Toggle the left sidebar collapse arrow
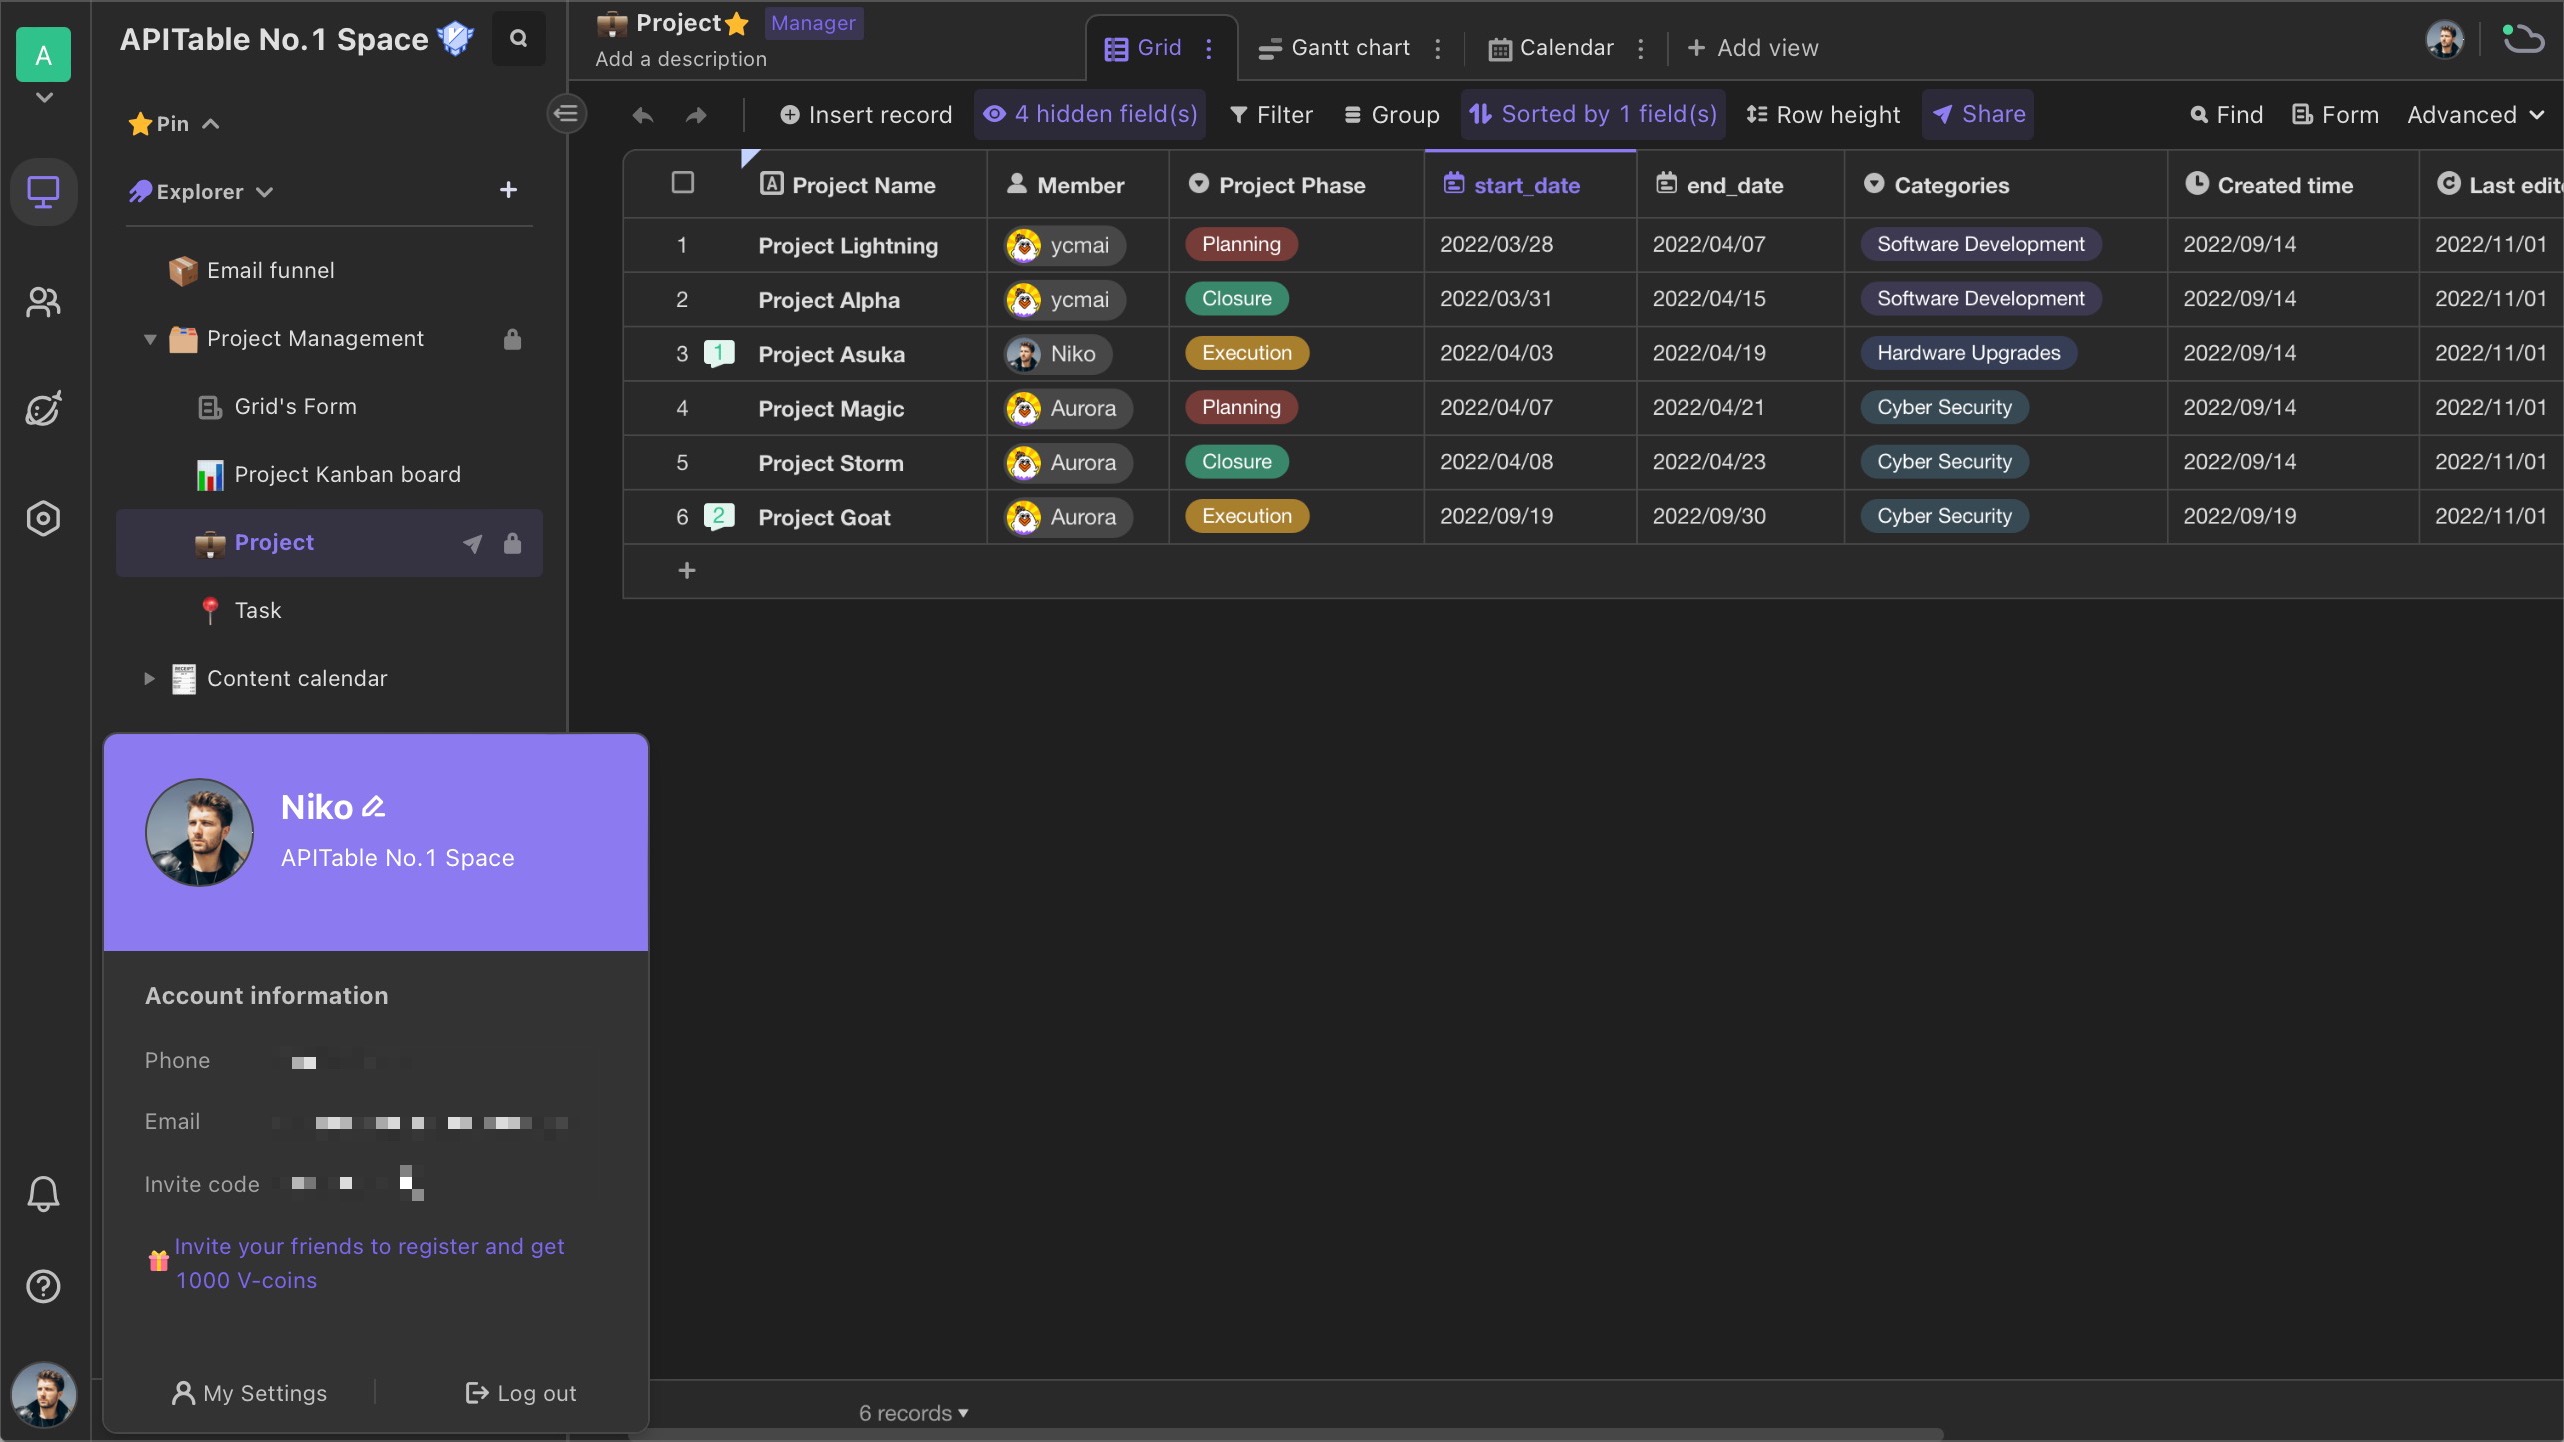2564x1442 pixels. click(x=567, y=114)
